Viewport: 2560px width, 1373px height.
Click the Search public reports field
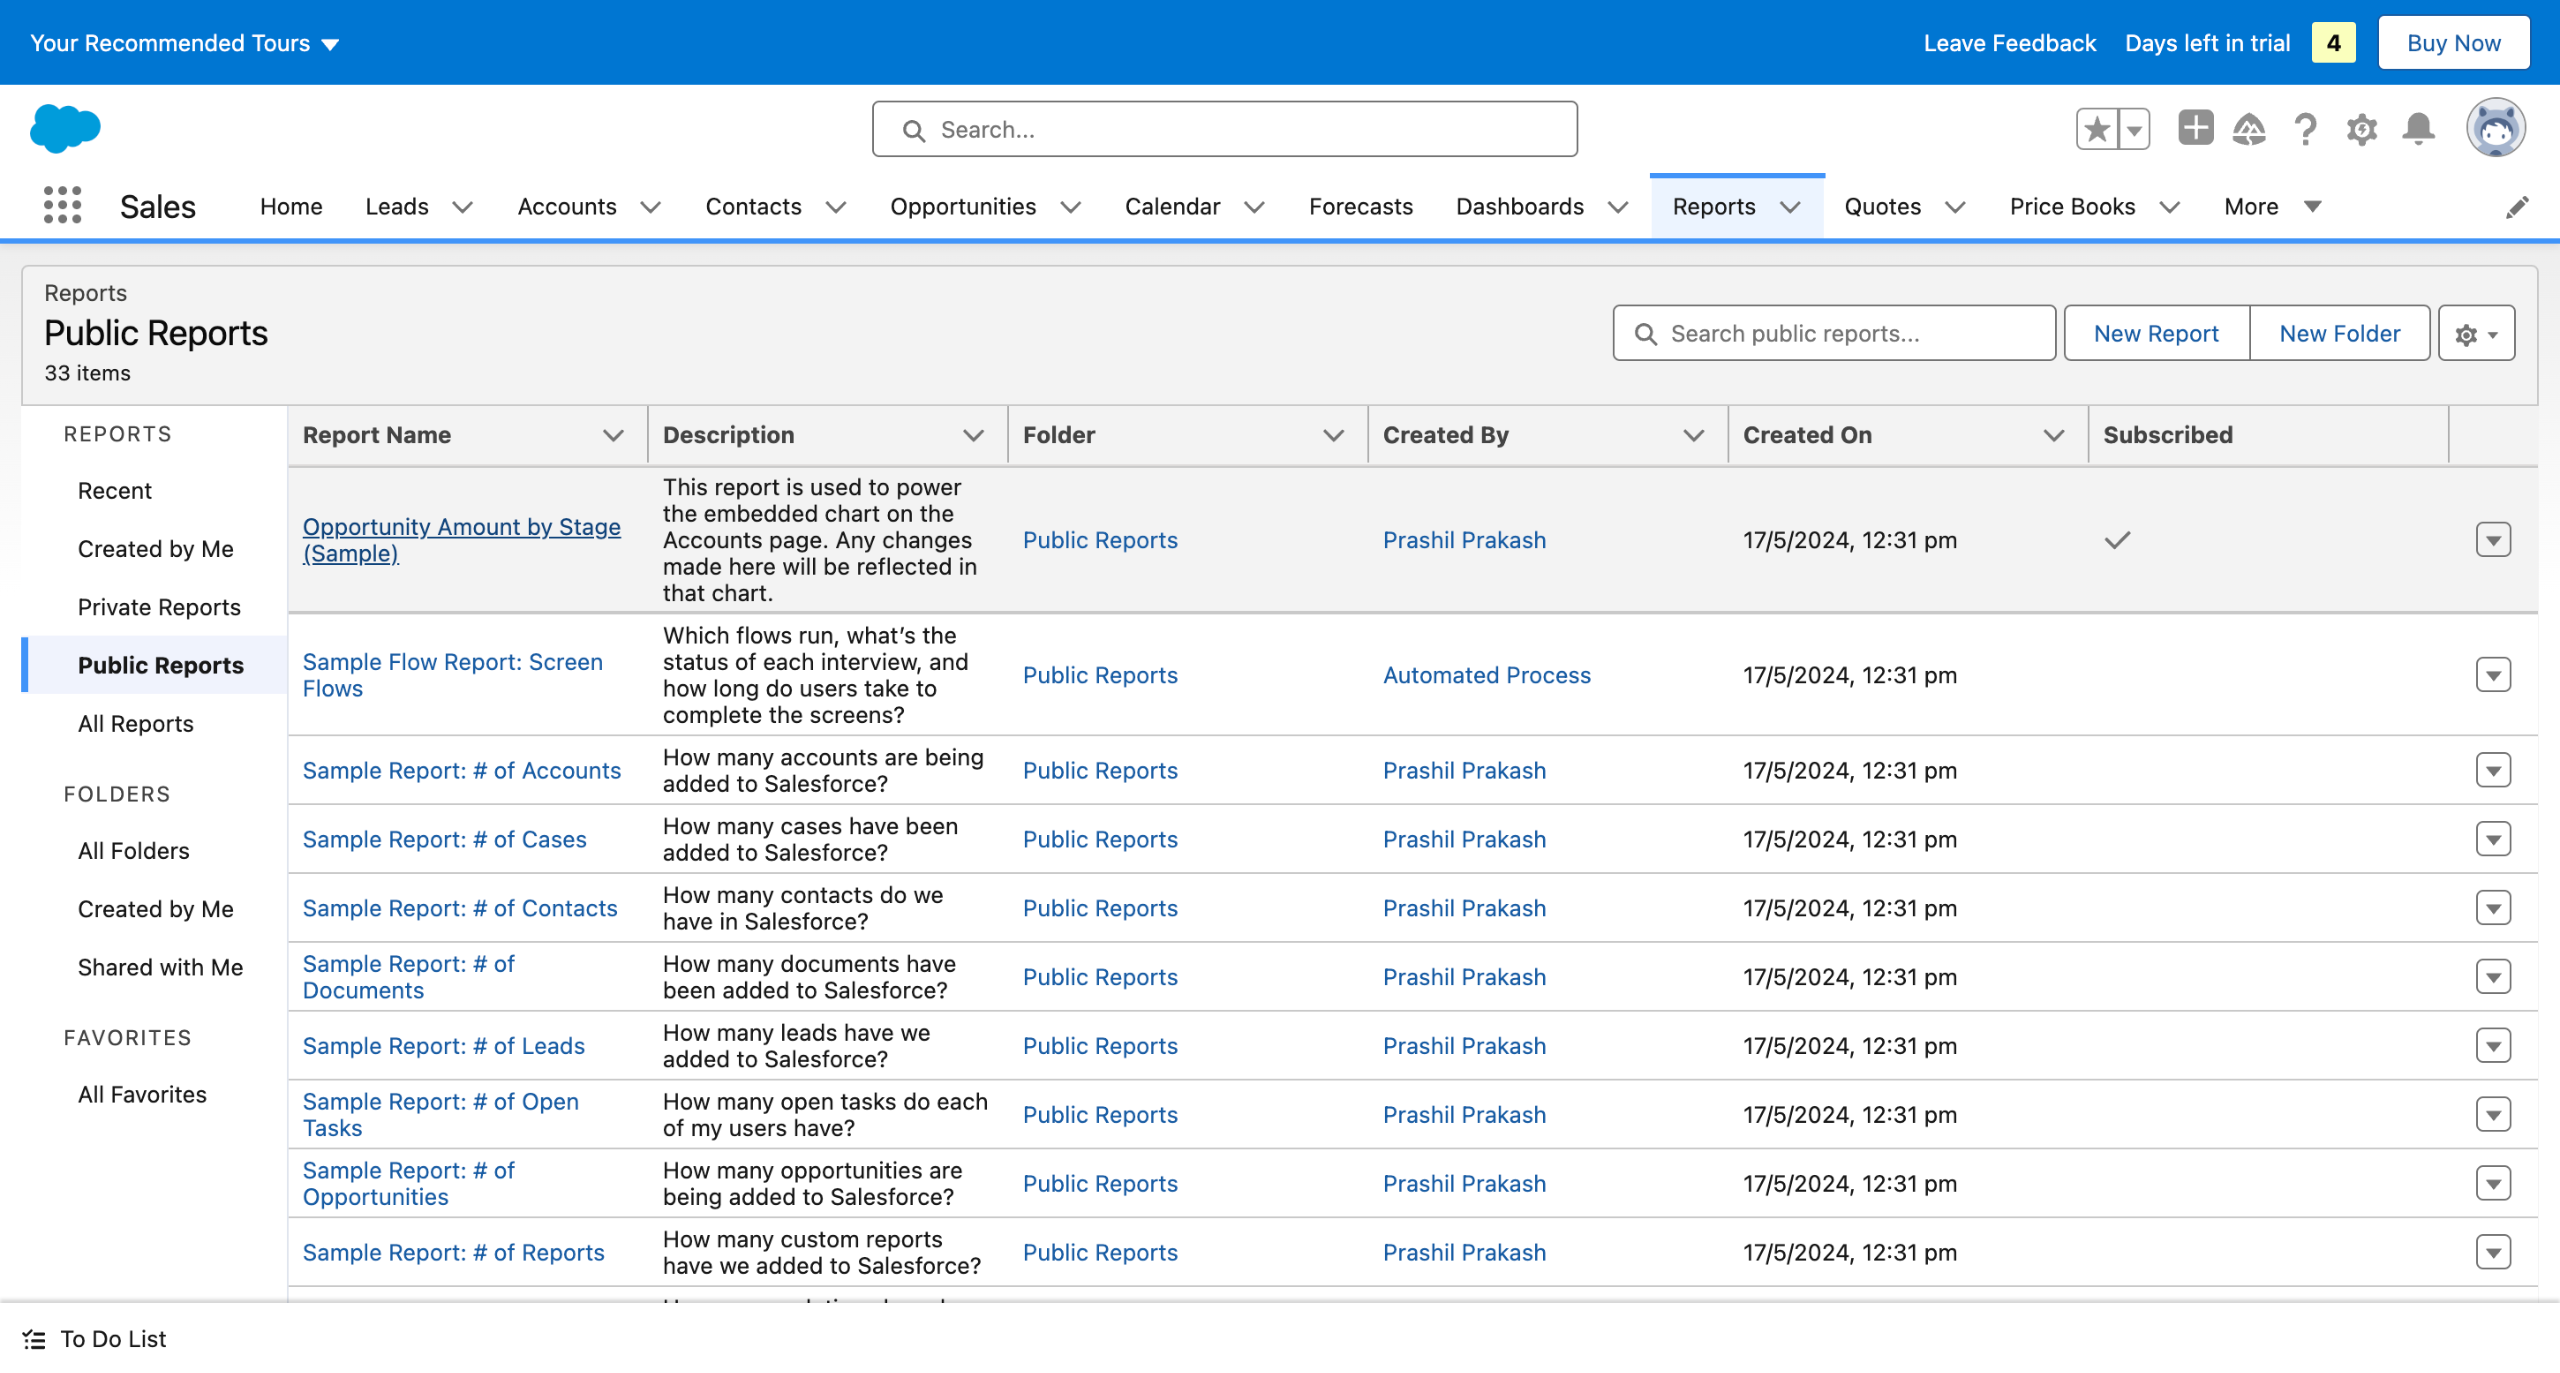coord(1834,334)
